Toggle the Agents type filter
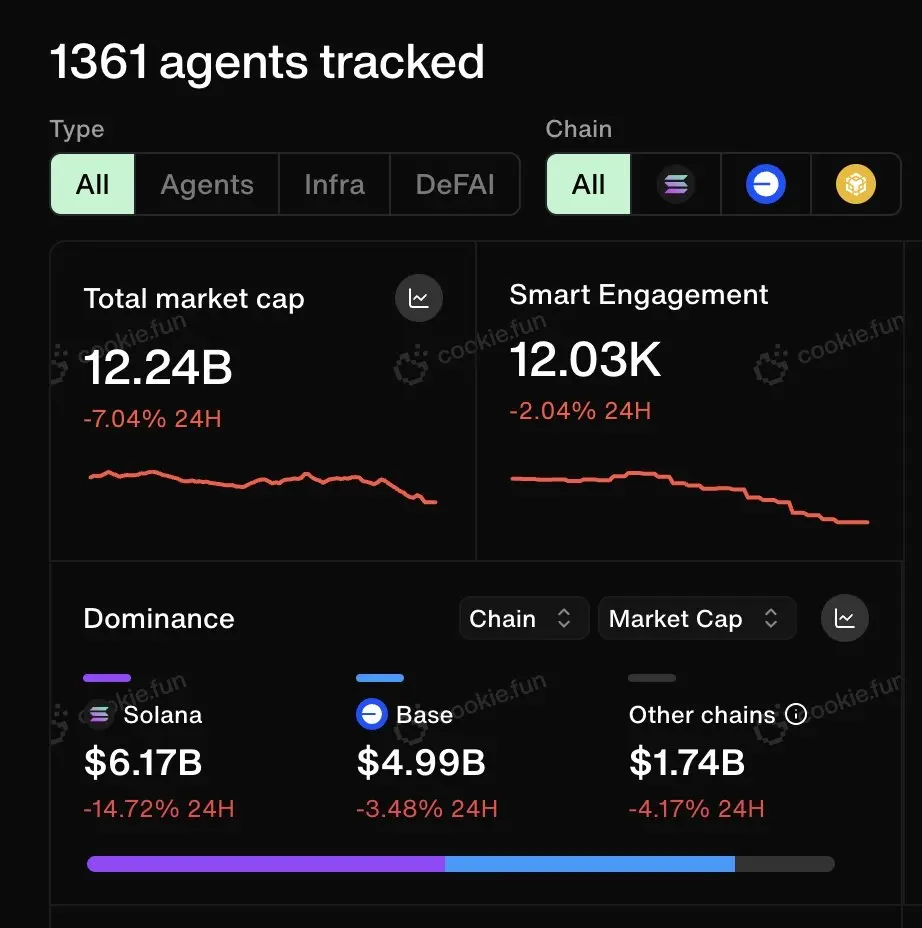Image resolution: width=922 pixels, height=928 pixels. tap(207, 185)
